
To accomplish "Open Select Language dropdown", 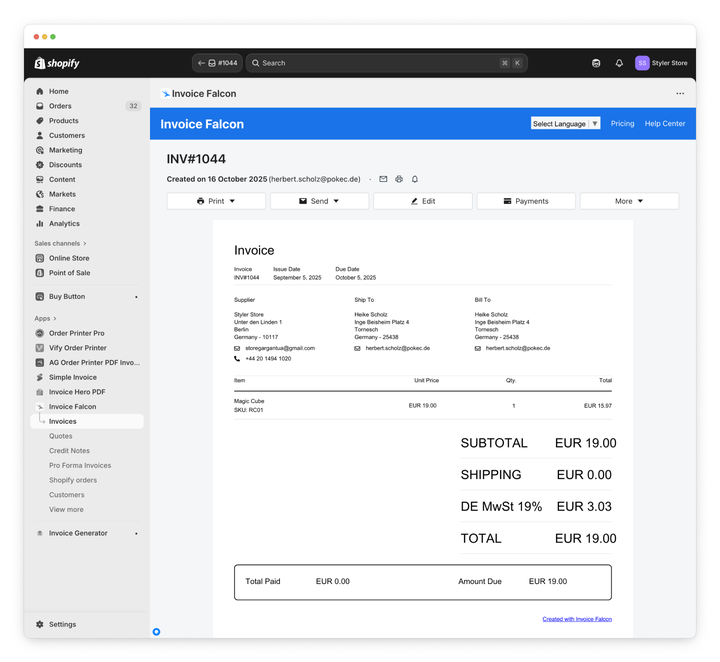I will pos(565,123).
